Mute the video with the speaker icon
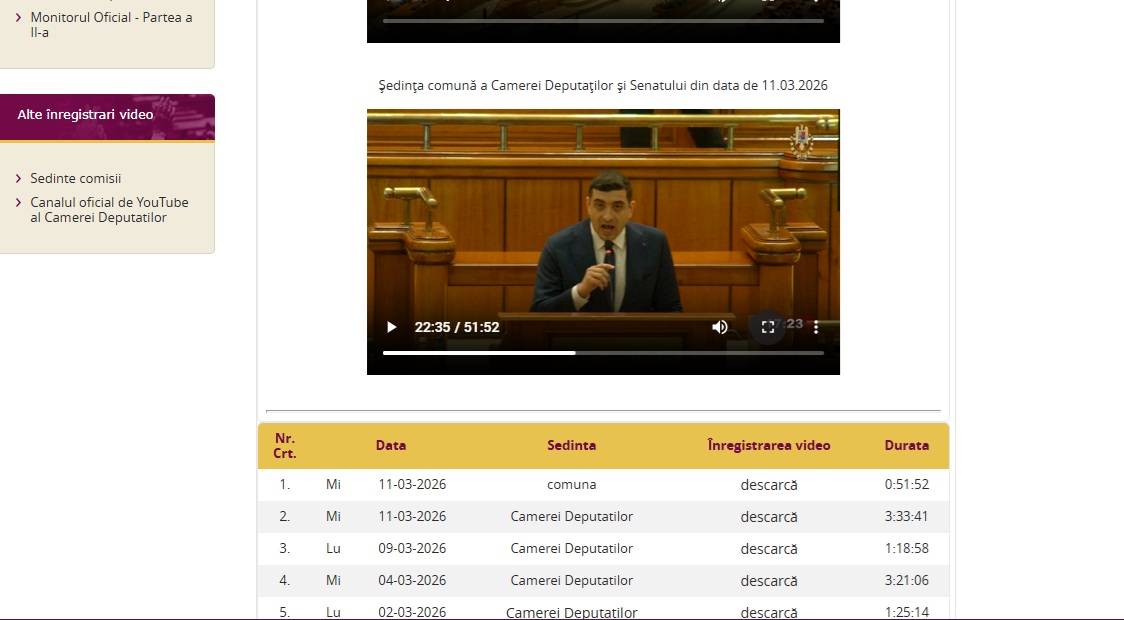1124x620 pixels. coord(720,327)
